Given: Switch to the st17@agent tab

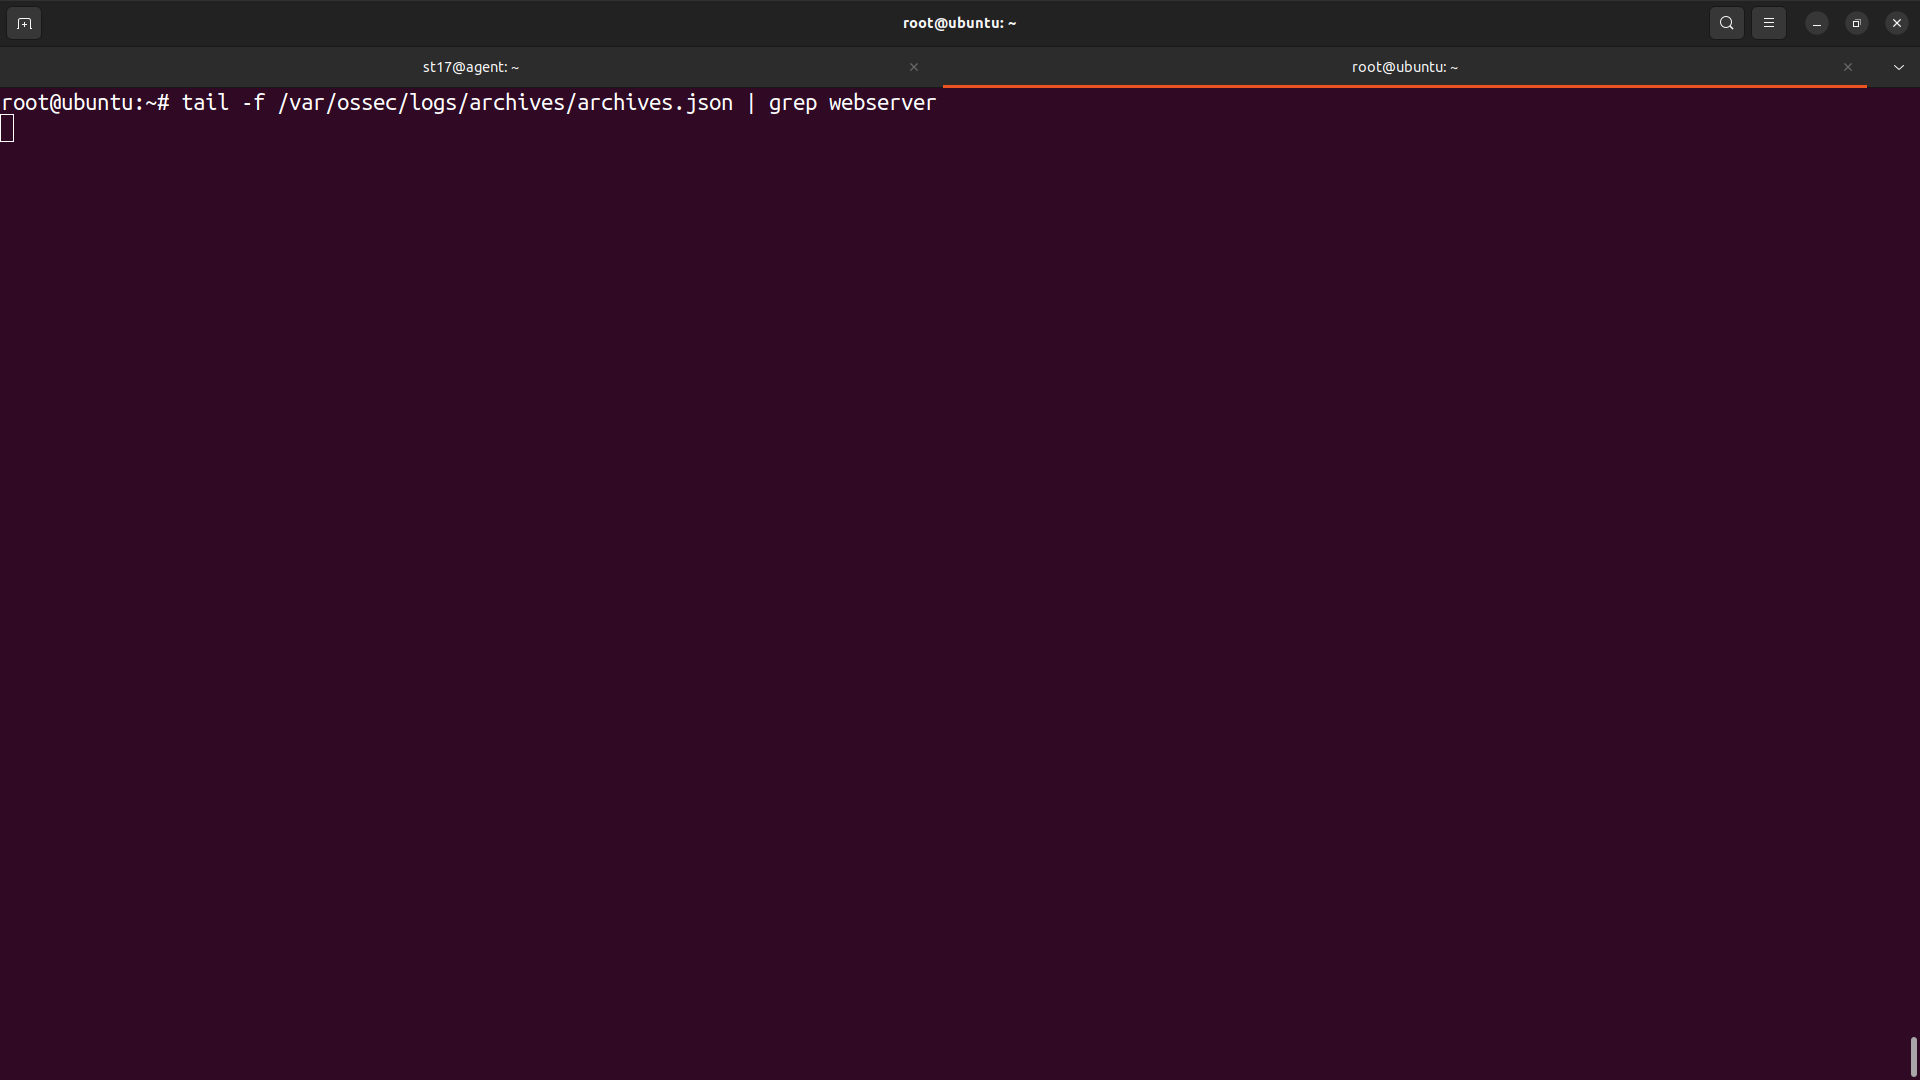Looking at the screenshot, I should coord(471,67).
